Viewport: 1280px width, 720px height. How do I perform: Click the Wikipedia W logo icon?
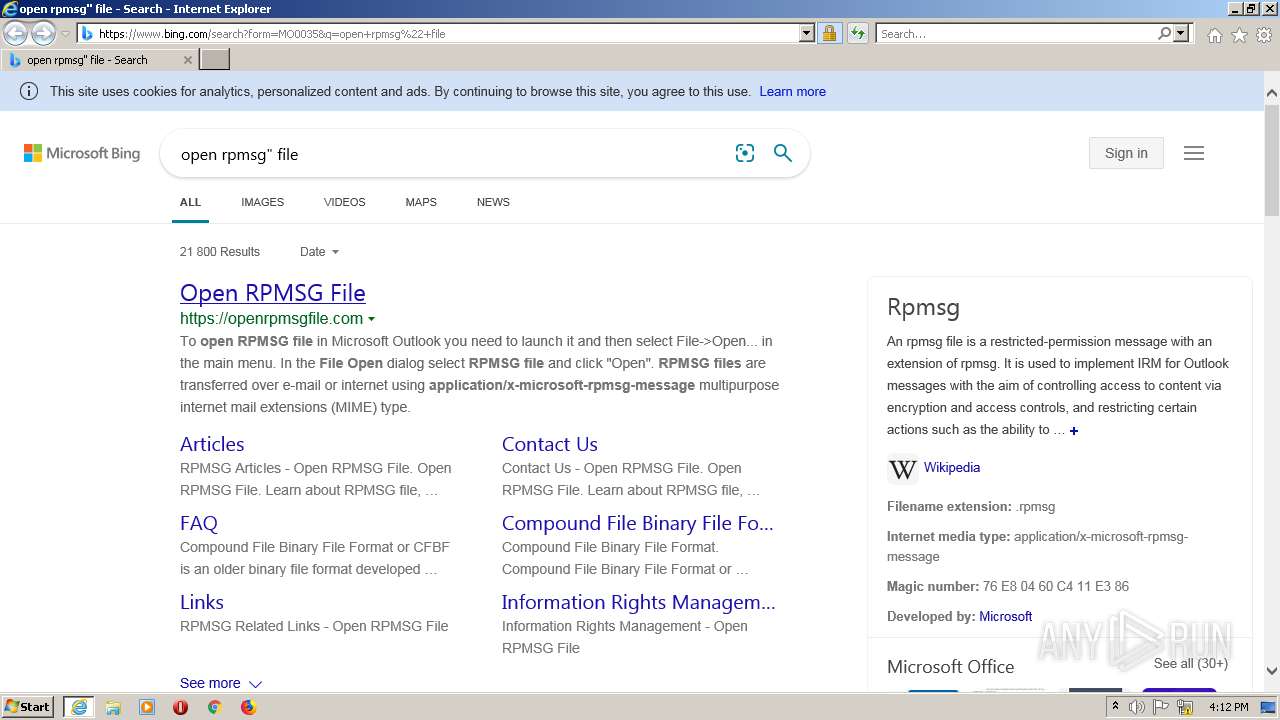tap(902, 468)
